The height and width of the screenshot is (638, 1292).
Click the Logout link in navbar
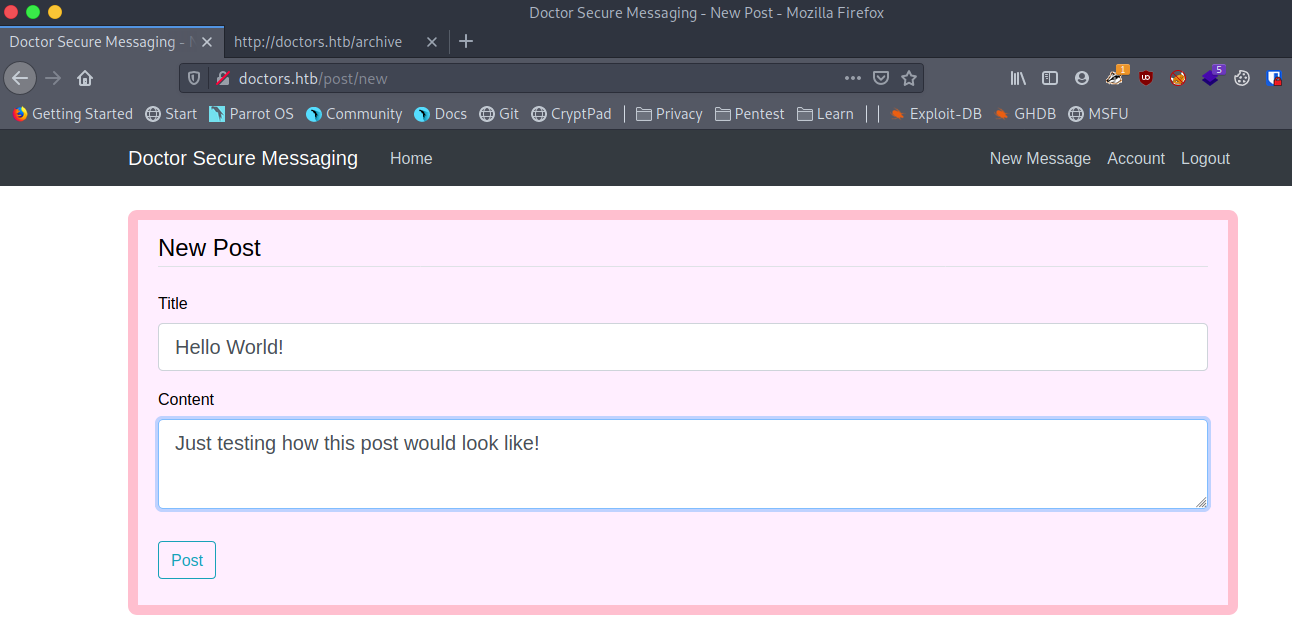[x=1205, y=158]
